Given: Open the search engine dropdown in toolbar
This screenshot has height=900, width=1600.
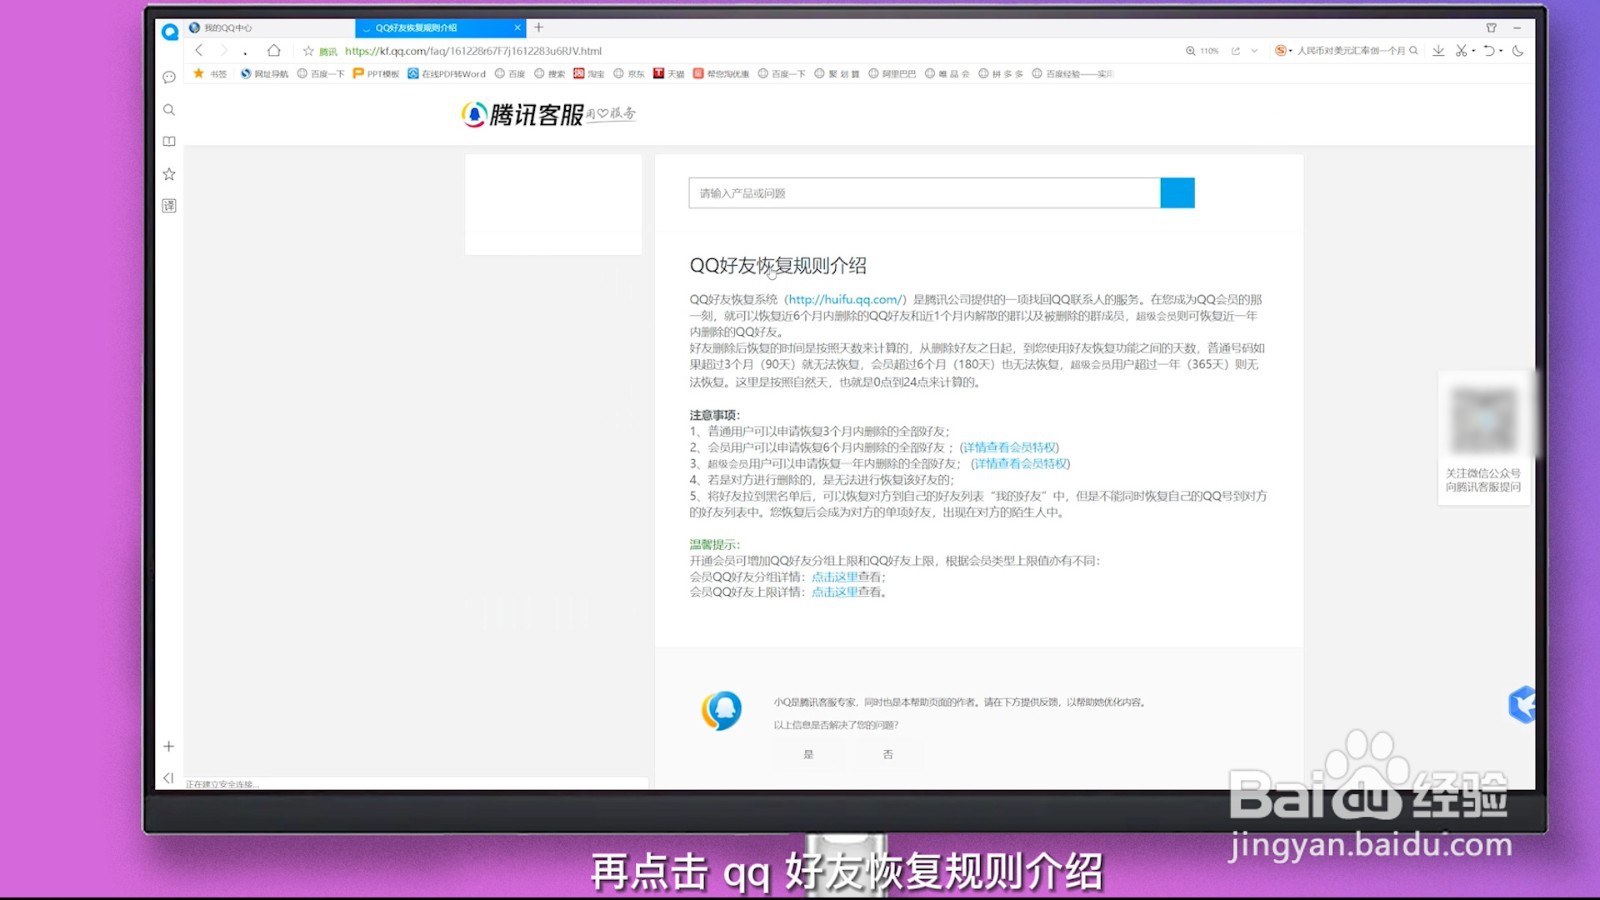Looking at the screenshot, I should coord(1290,50).
